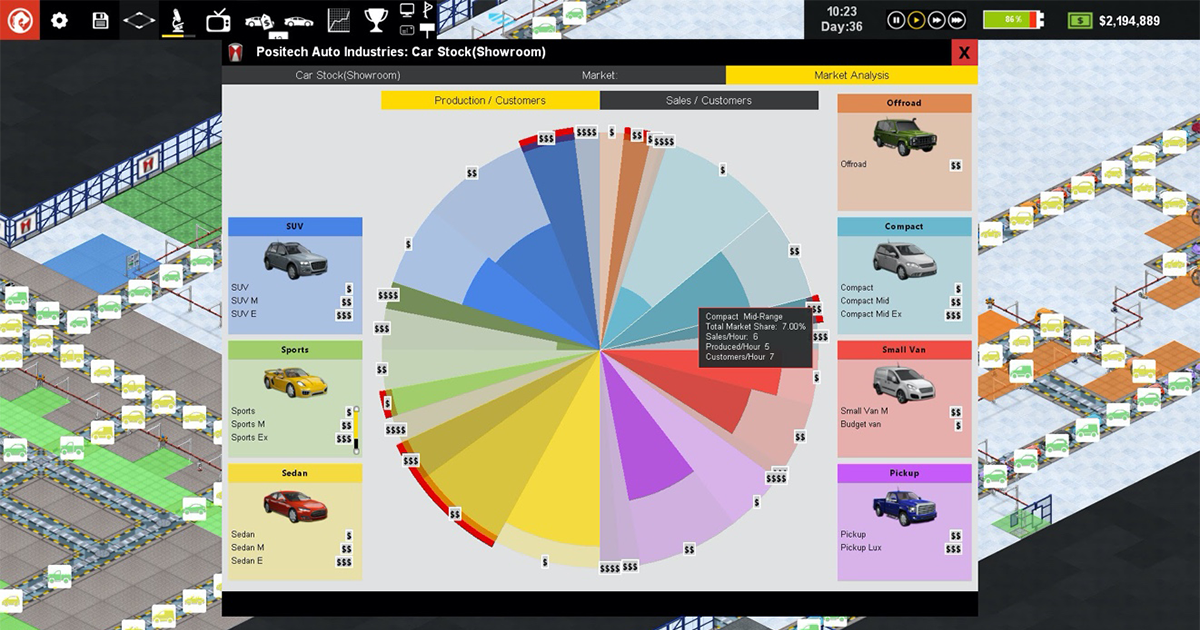Pause the game simulation

[895, 20]
